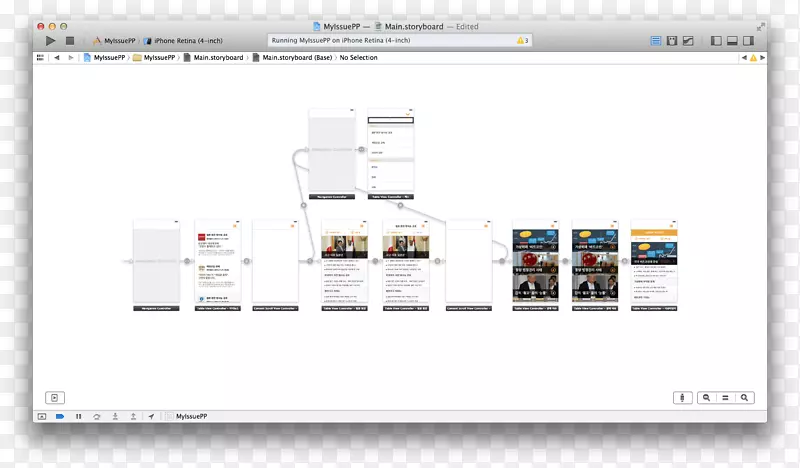Select MyIssuePP process in debug bar
The height and width of the screenshot is (468, 800).
[x=187, y=416]
